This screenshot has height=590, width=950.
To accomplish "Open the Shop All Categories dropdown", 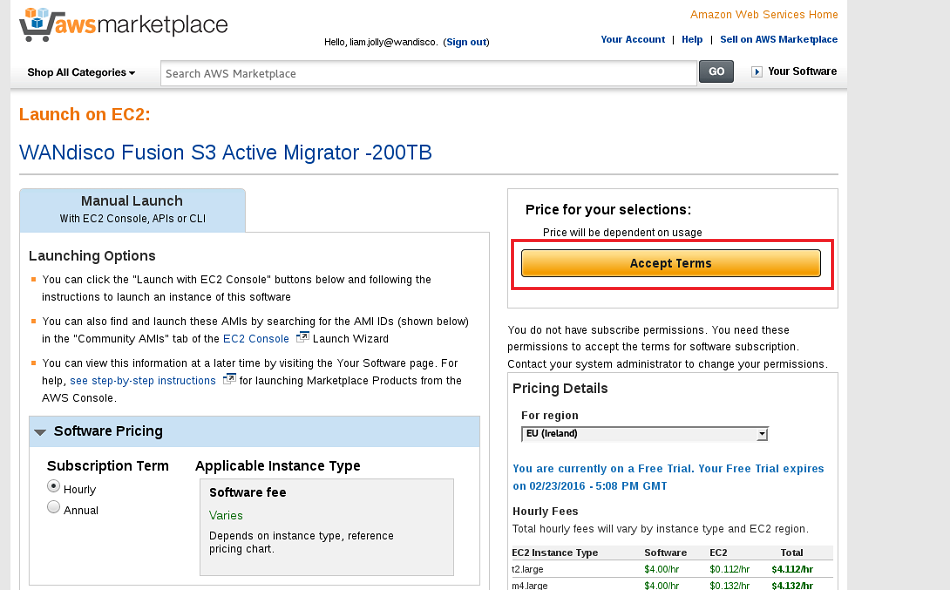I will point(81,73).
